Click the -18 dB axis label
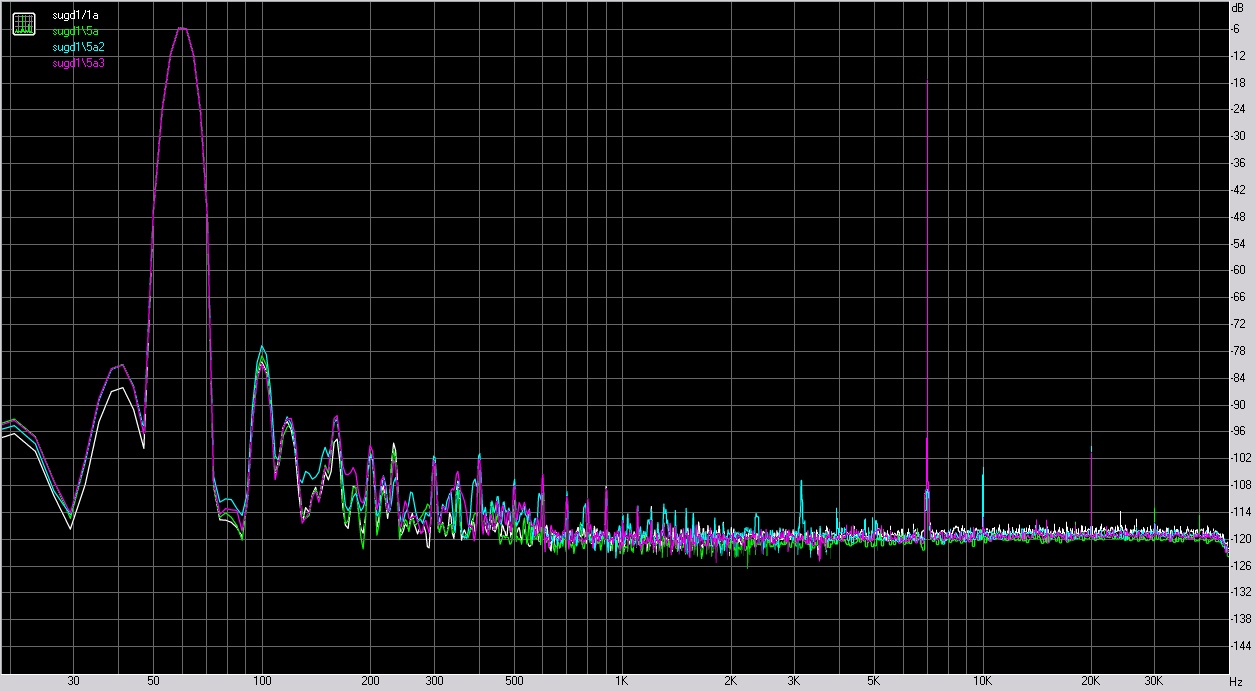 click(1237, 82)
